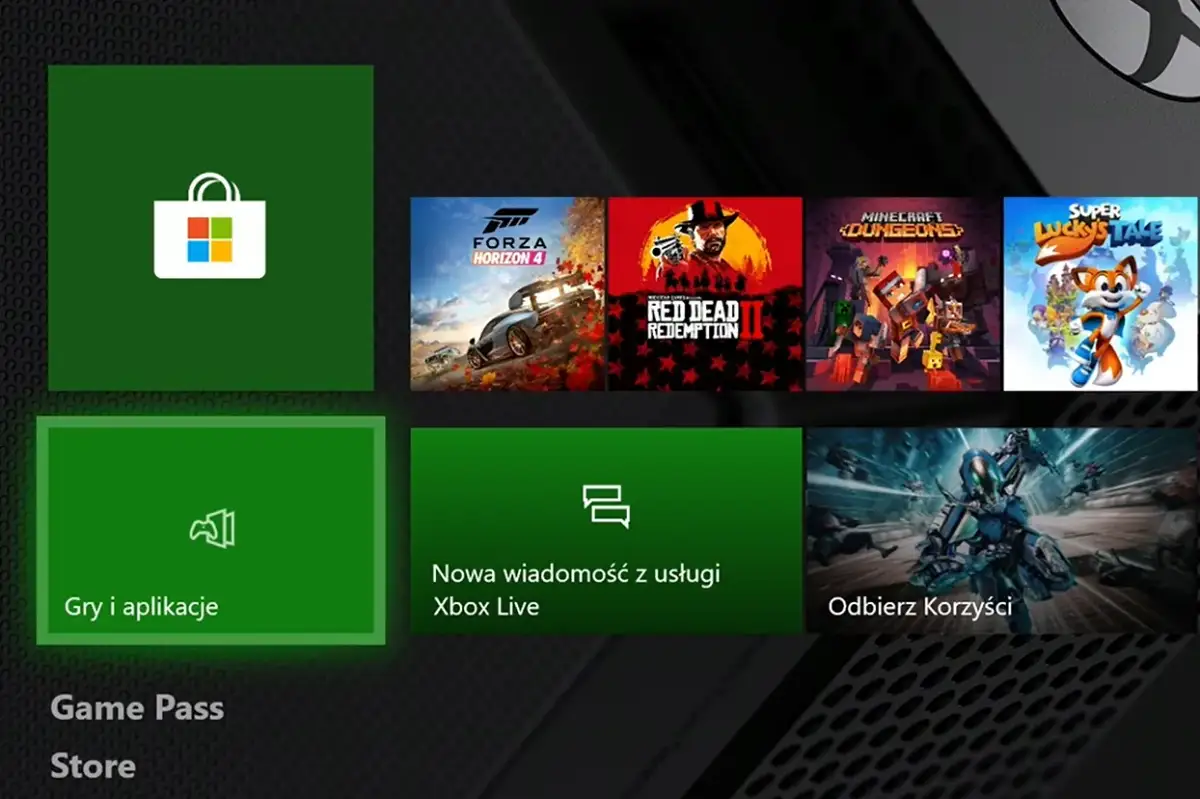Click the Nowa wiadomość z usługi Xbox Live text
This screenshot has width=1200, height=799.
coord(576,589)
